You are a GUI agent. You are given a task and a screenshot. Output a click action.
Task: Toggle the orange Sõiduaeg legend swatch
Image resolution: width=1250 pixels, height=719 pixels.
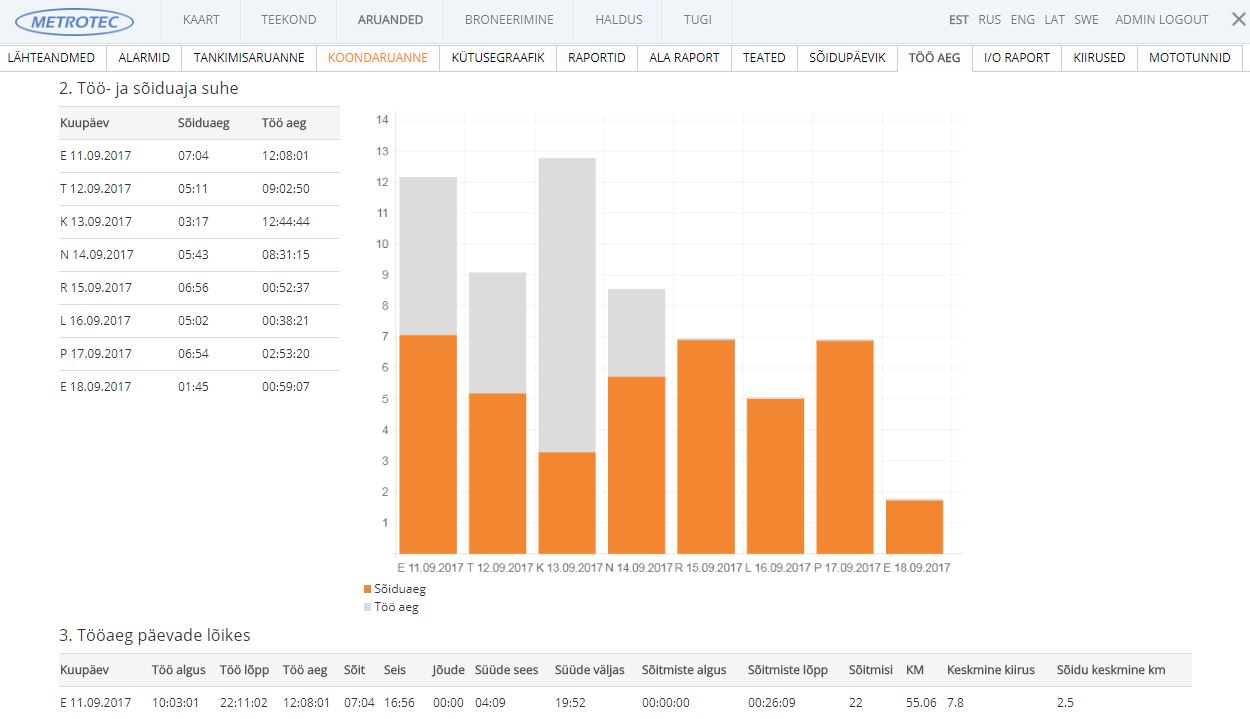[x=368, y=590]
